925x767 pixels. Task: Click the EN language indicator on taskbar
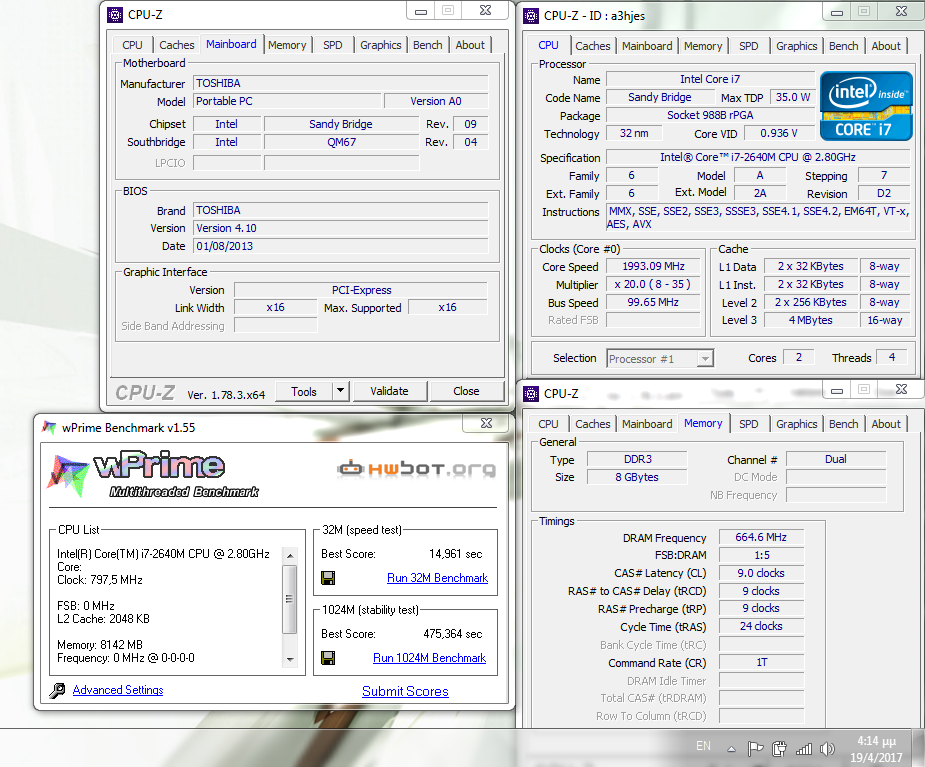(703, 746)
